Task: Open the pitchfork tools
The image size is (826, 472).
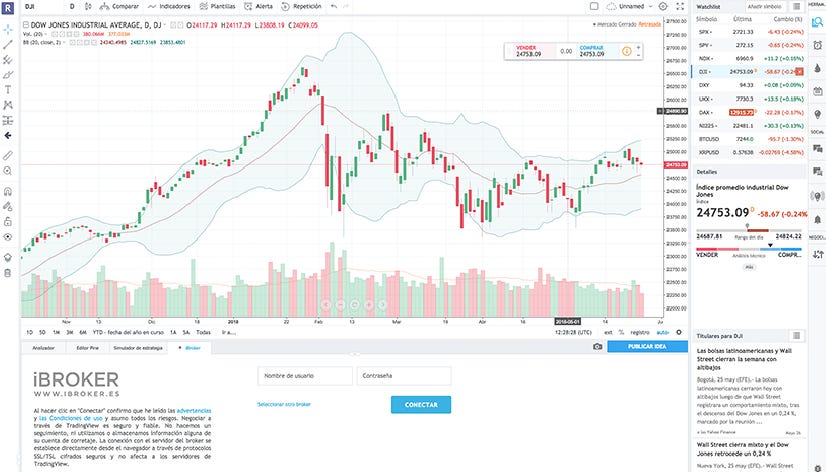Action: (x=8, y=60)
